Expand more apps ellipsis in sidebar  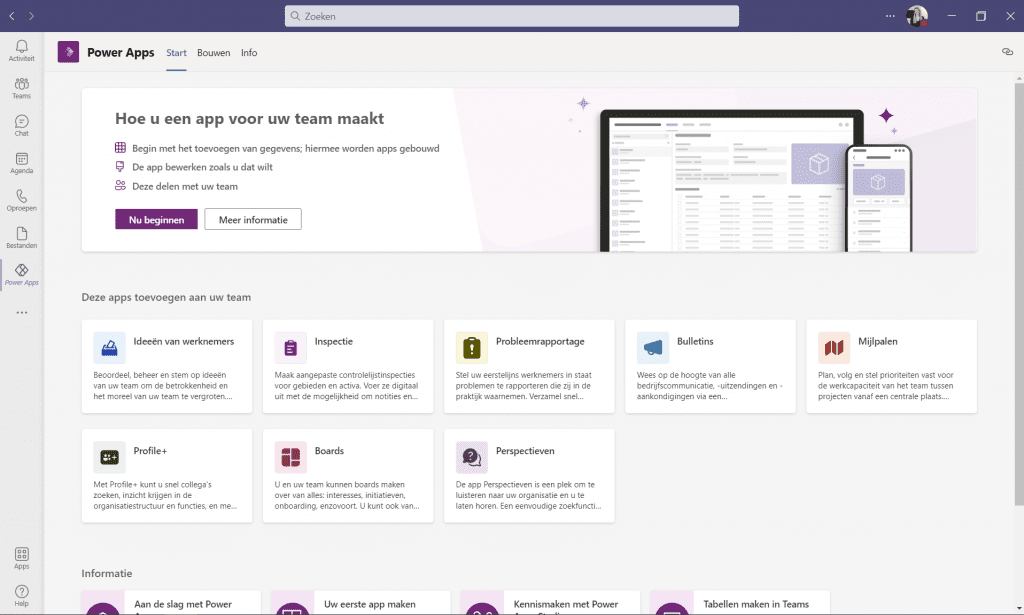(21, 313)
